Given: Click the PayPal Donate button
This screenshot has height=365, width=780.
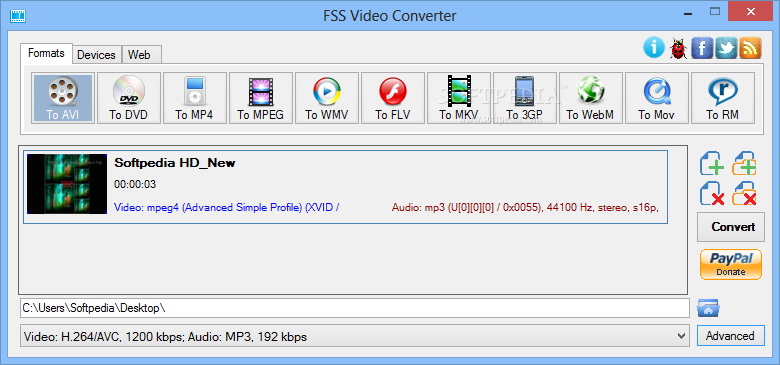Looking at the screenshot, I should coord(731,265).
